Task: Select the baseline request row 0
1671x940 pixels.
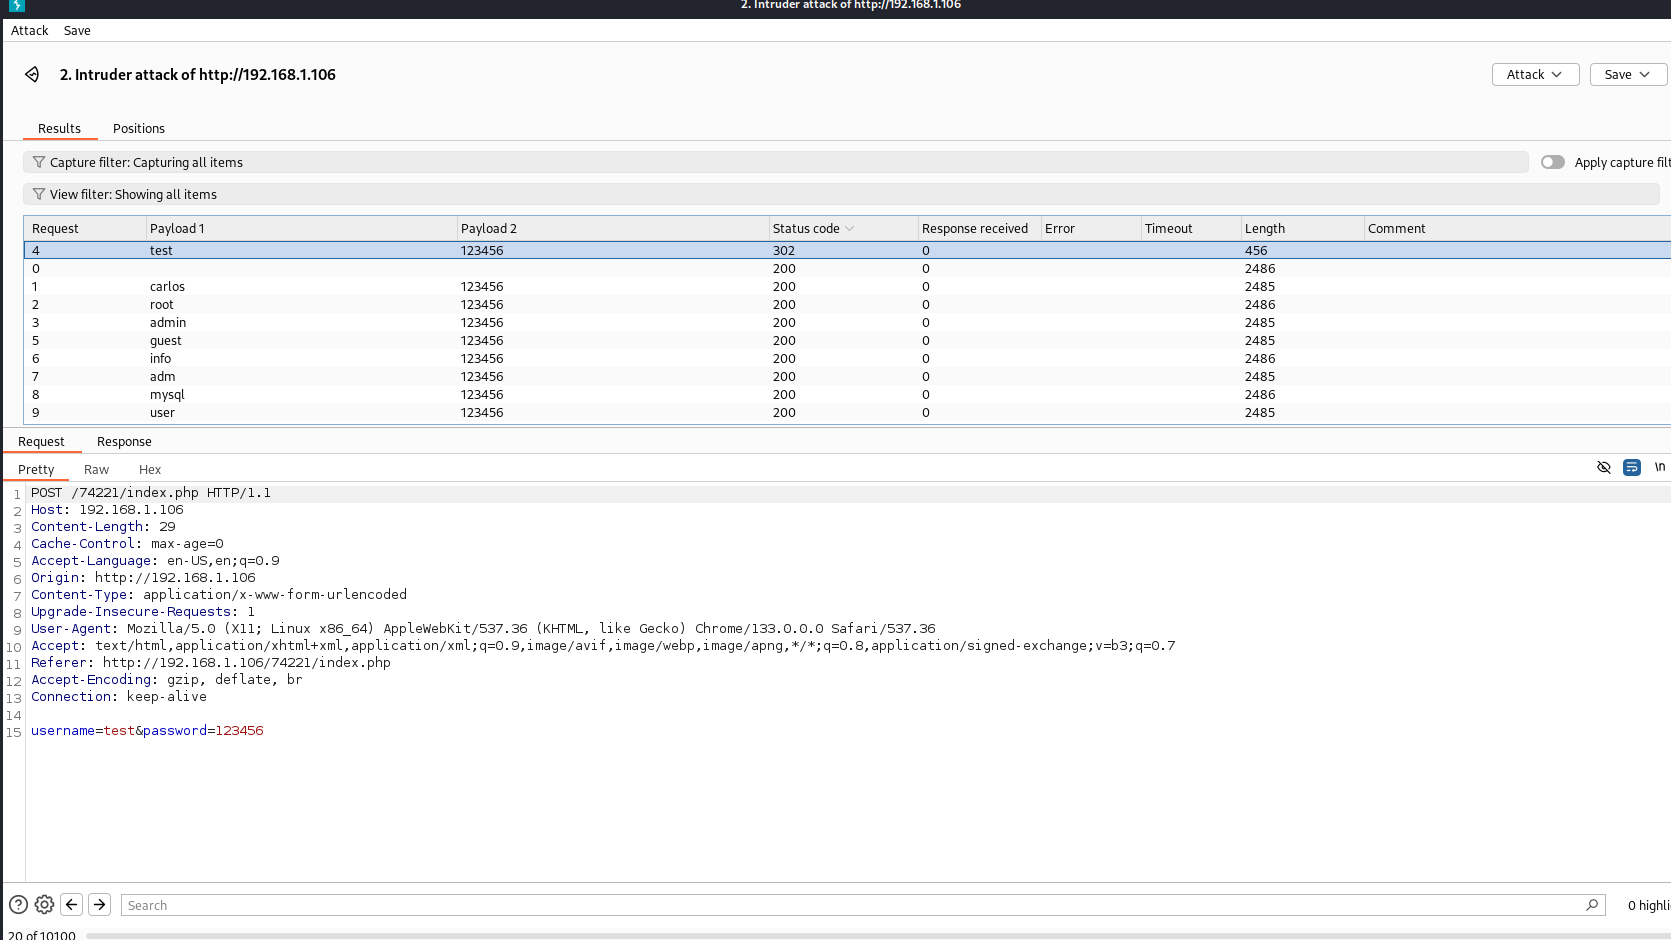Action: [847, 269]
